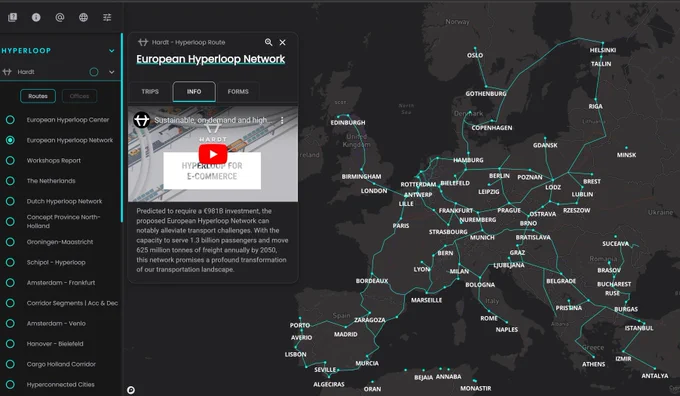The image size is (680, 396).
Task: Select The Netherlands radio button
Action: point(10,181)
